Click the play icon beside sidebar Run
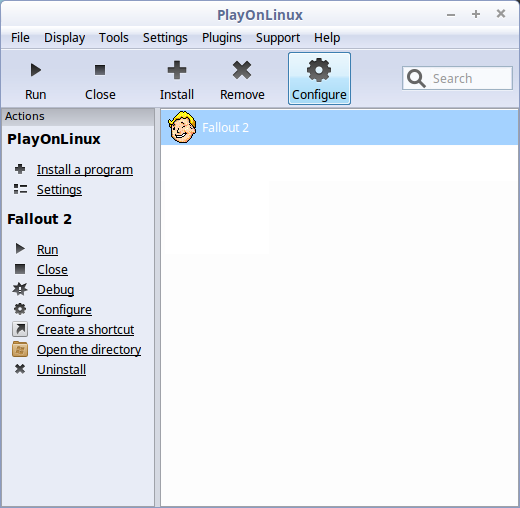This screenshot has width=520, height=508. [x=20, y=249]
